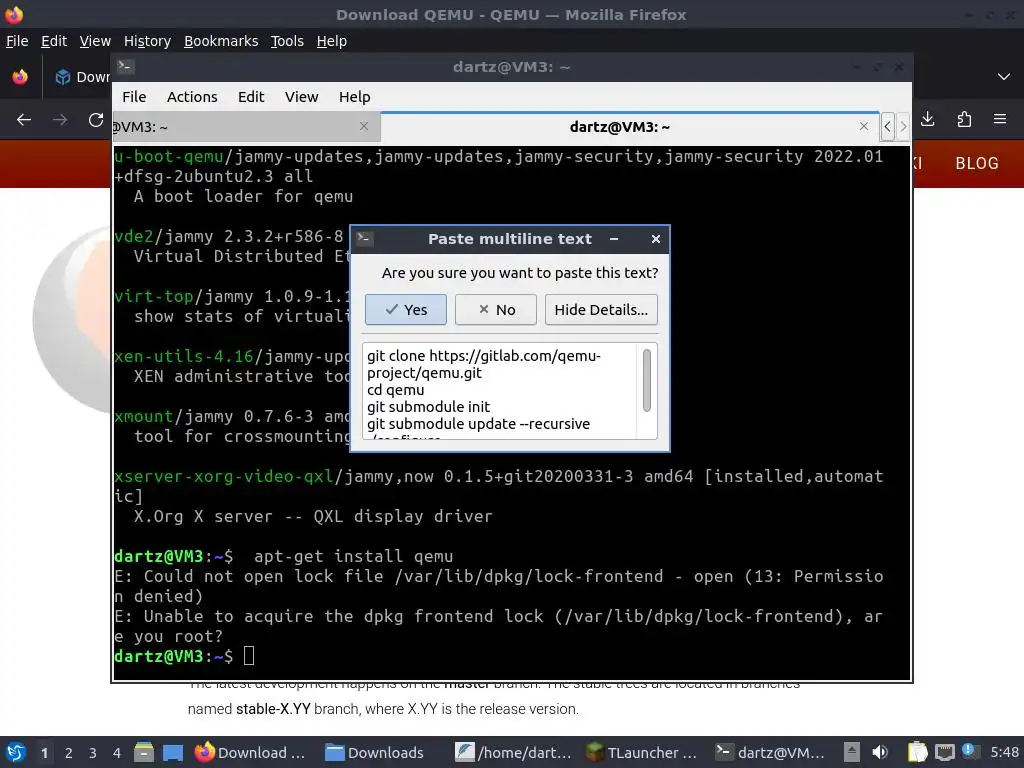Open network status tray icon
1024x768 pixels.
(944, 752)
